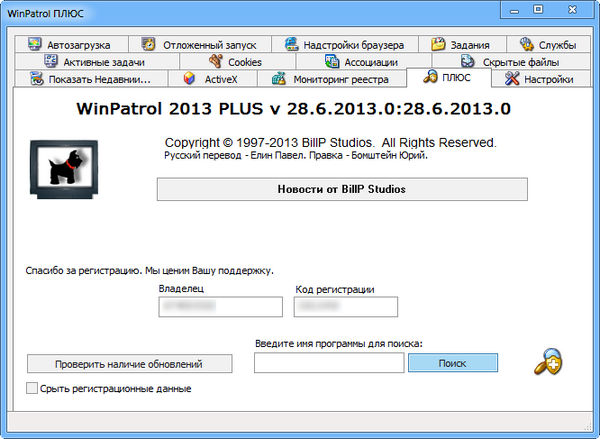This screenshot has width=600, height=439.
Task: Switch to Показать Недавние tab
Action: (x=91, y=79)
